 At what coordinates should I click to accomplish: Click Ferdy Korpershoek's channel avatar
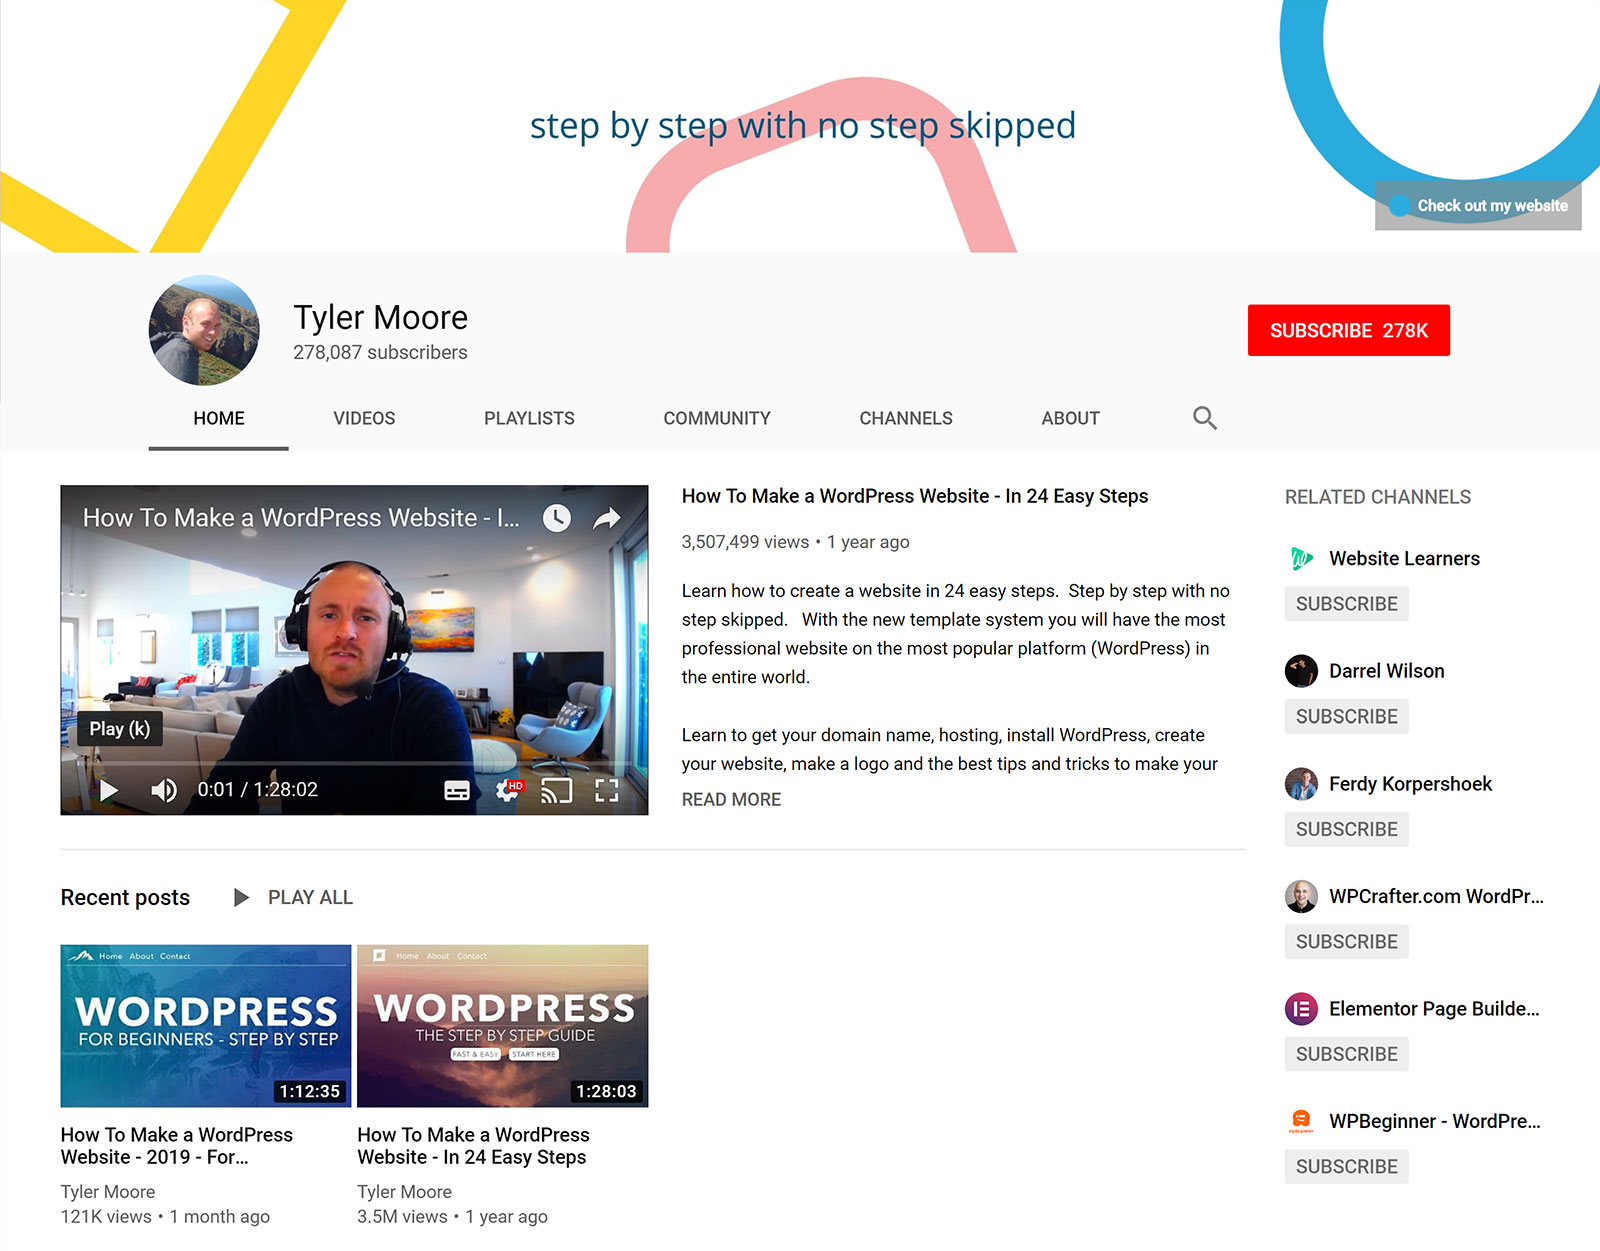pyautogui.click(x=1301, y=784)
